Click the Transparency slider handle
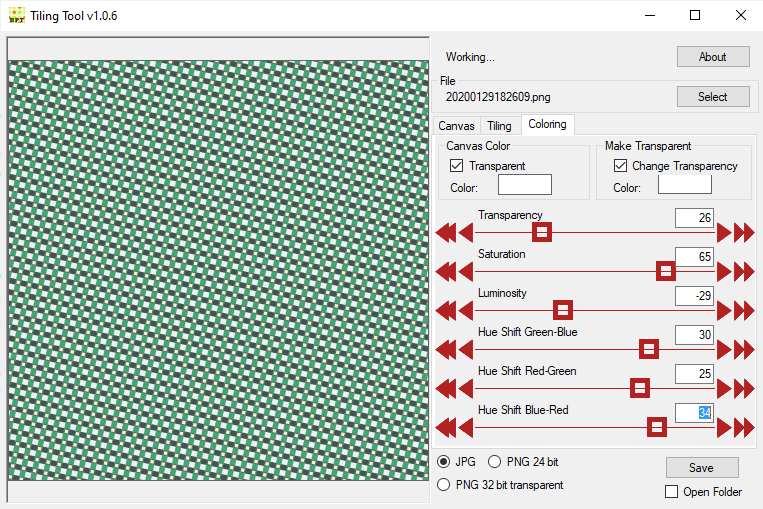Image resolution: width=763 pixels, height=509 pixels. (x=542, y=232)
